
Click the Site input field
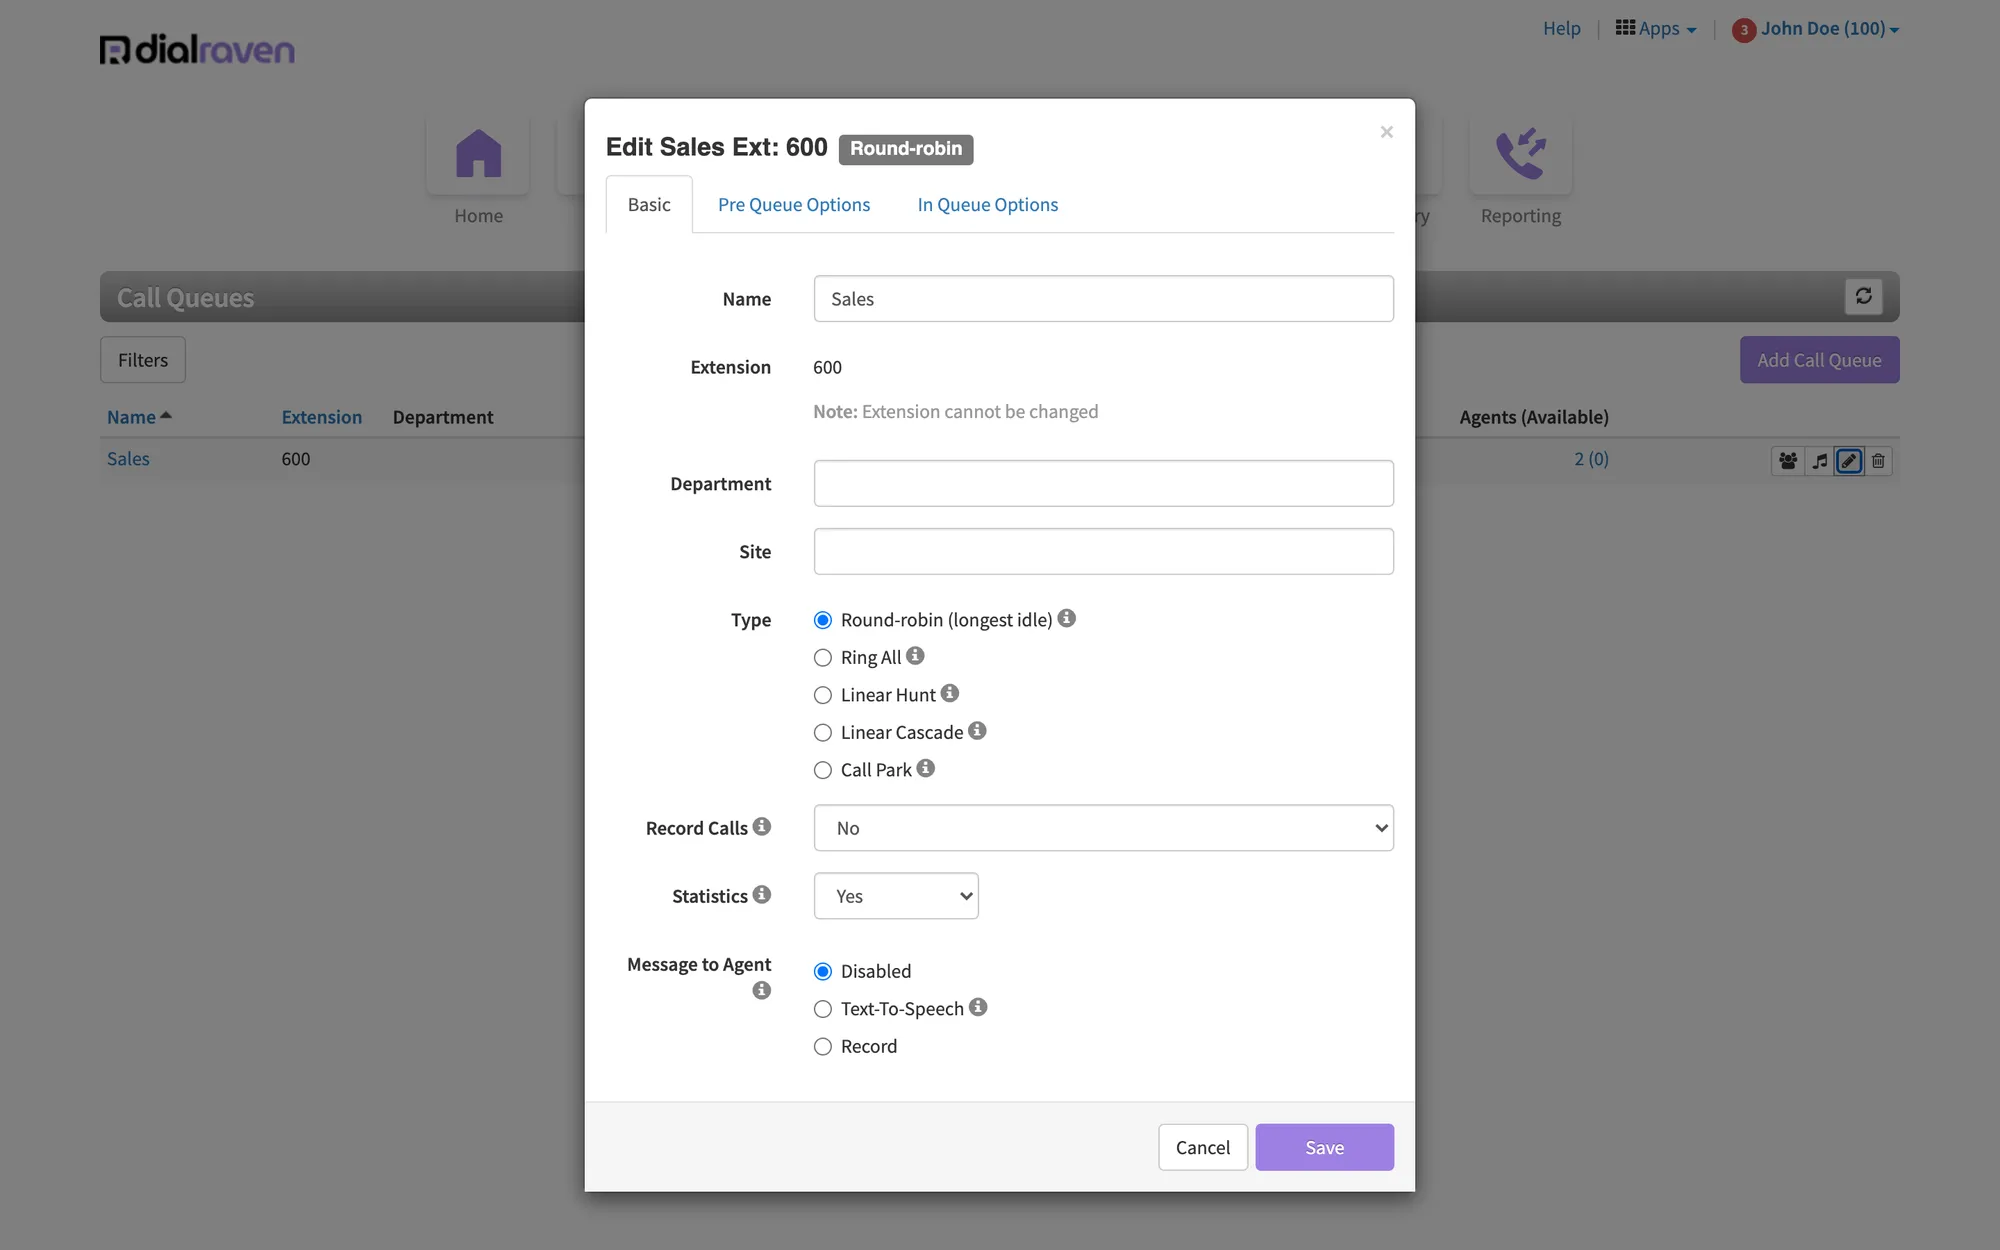click(1103, 551)
